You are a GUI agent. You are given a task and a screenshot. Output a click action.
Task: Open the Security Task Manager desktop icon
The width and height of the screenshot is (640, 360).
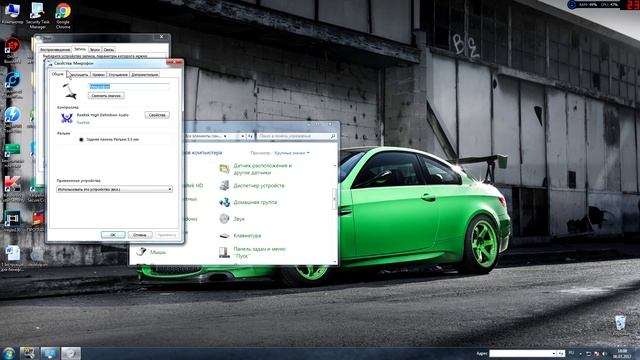point(38,16)
